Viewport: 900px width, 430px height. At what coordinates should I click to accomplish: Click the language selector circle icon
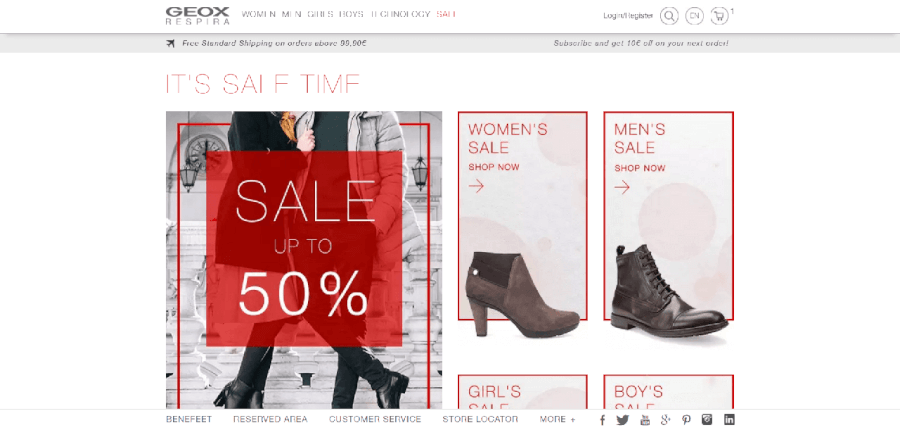coord(695,16)
